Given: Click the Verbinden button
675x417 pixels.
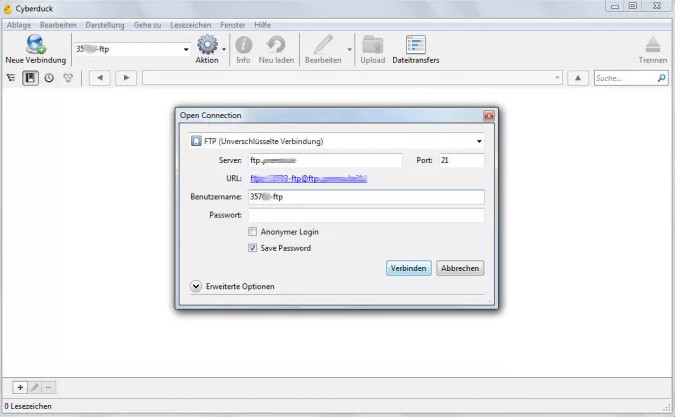Looking at the screenshot, I should [409, 268].
